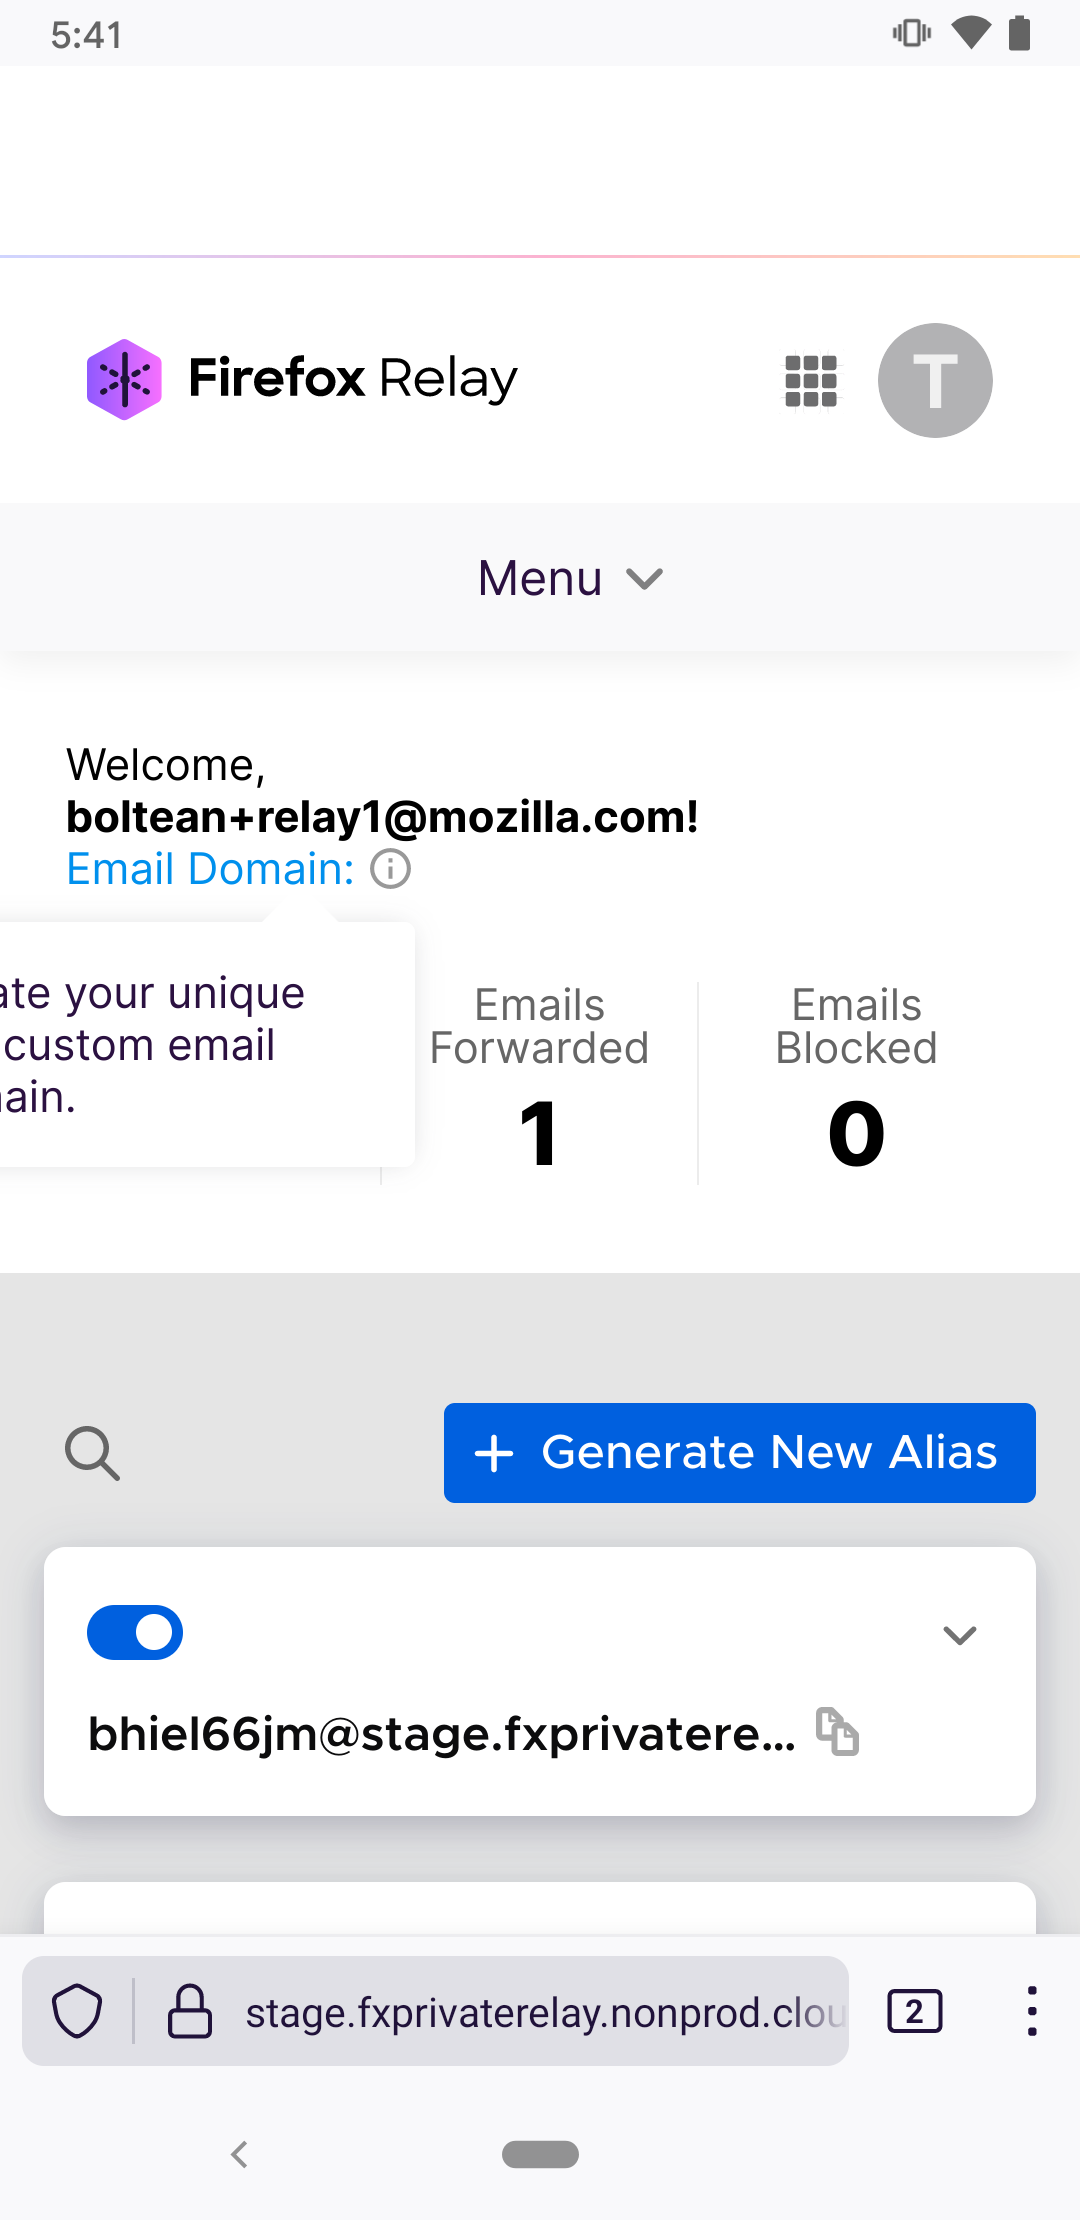The height and width of the screenshot is (2220, 1080).
Task: Click the Email Domain link
Action: pos(208,869)
